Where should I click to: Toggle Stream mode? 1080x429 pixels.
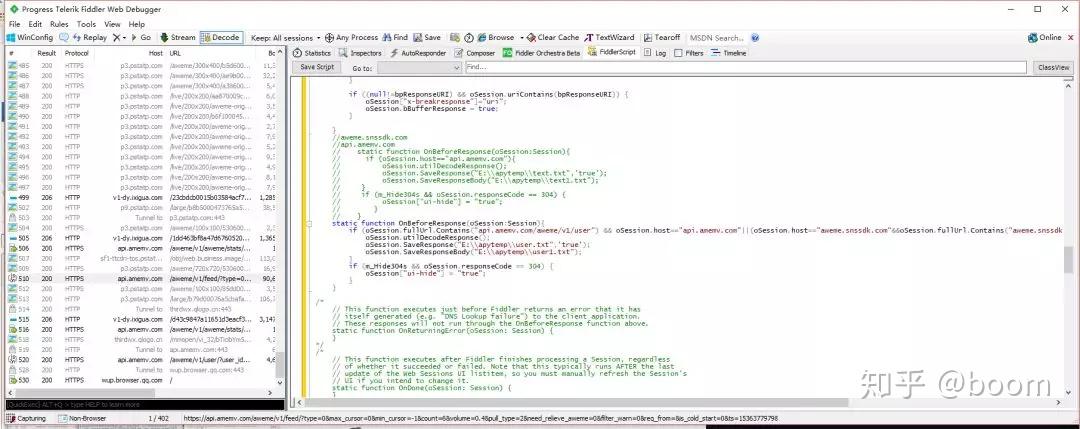point(178,37)
